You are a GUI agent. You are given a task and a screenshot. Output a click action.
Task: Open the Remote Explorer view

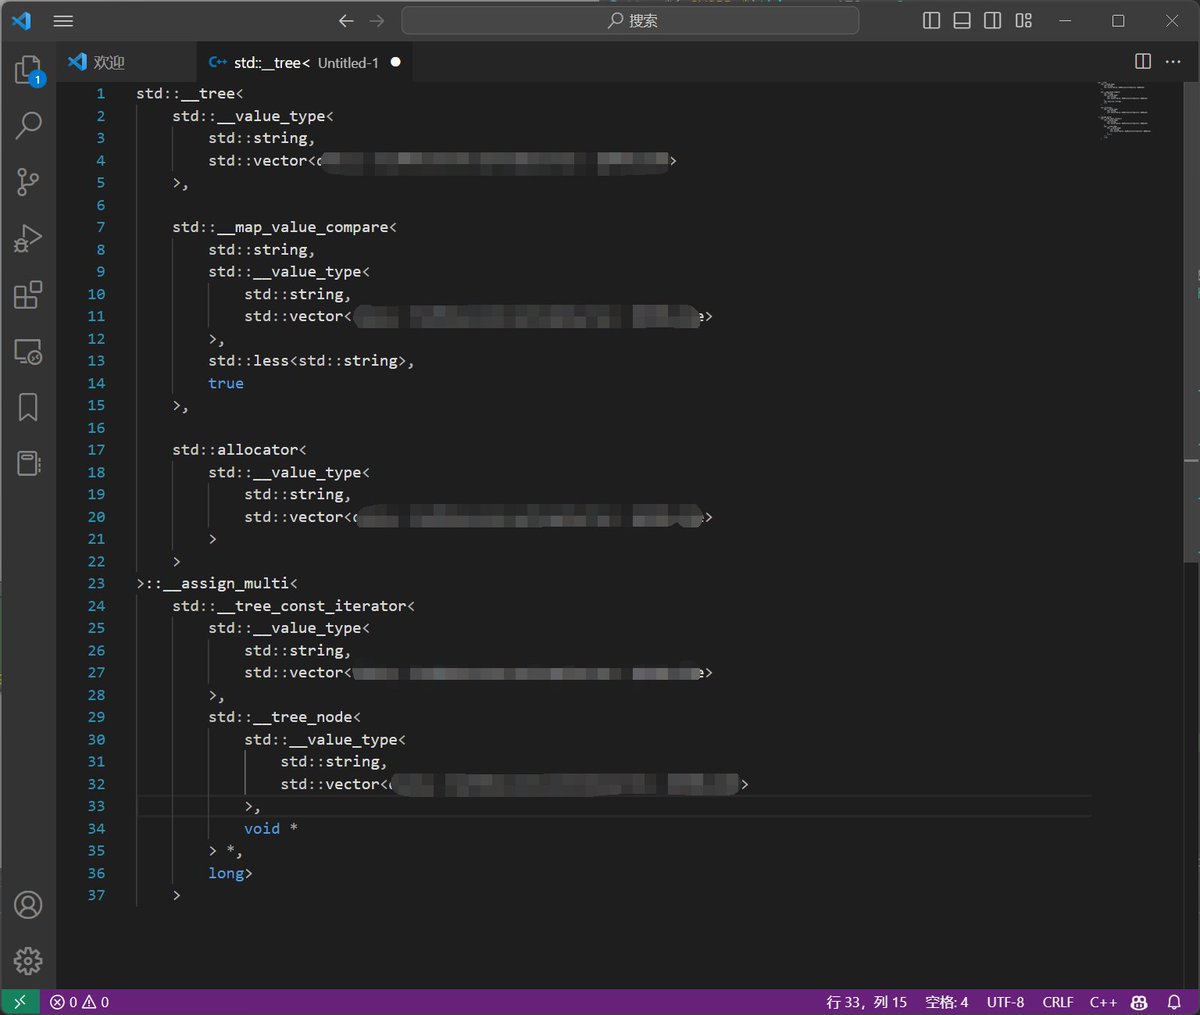[28, 351]
